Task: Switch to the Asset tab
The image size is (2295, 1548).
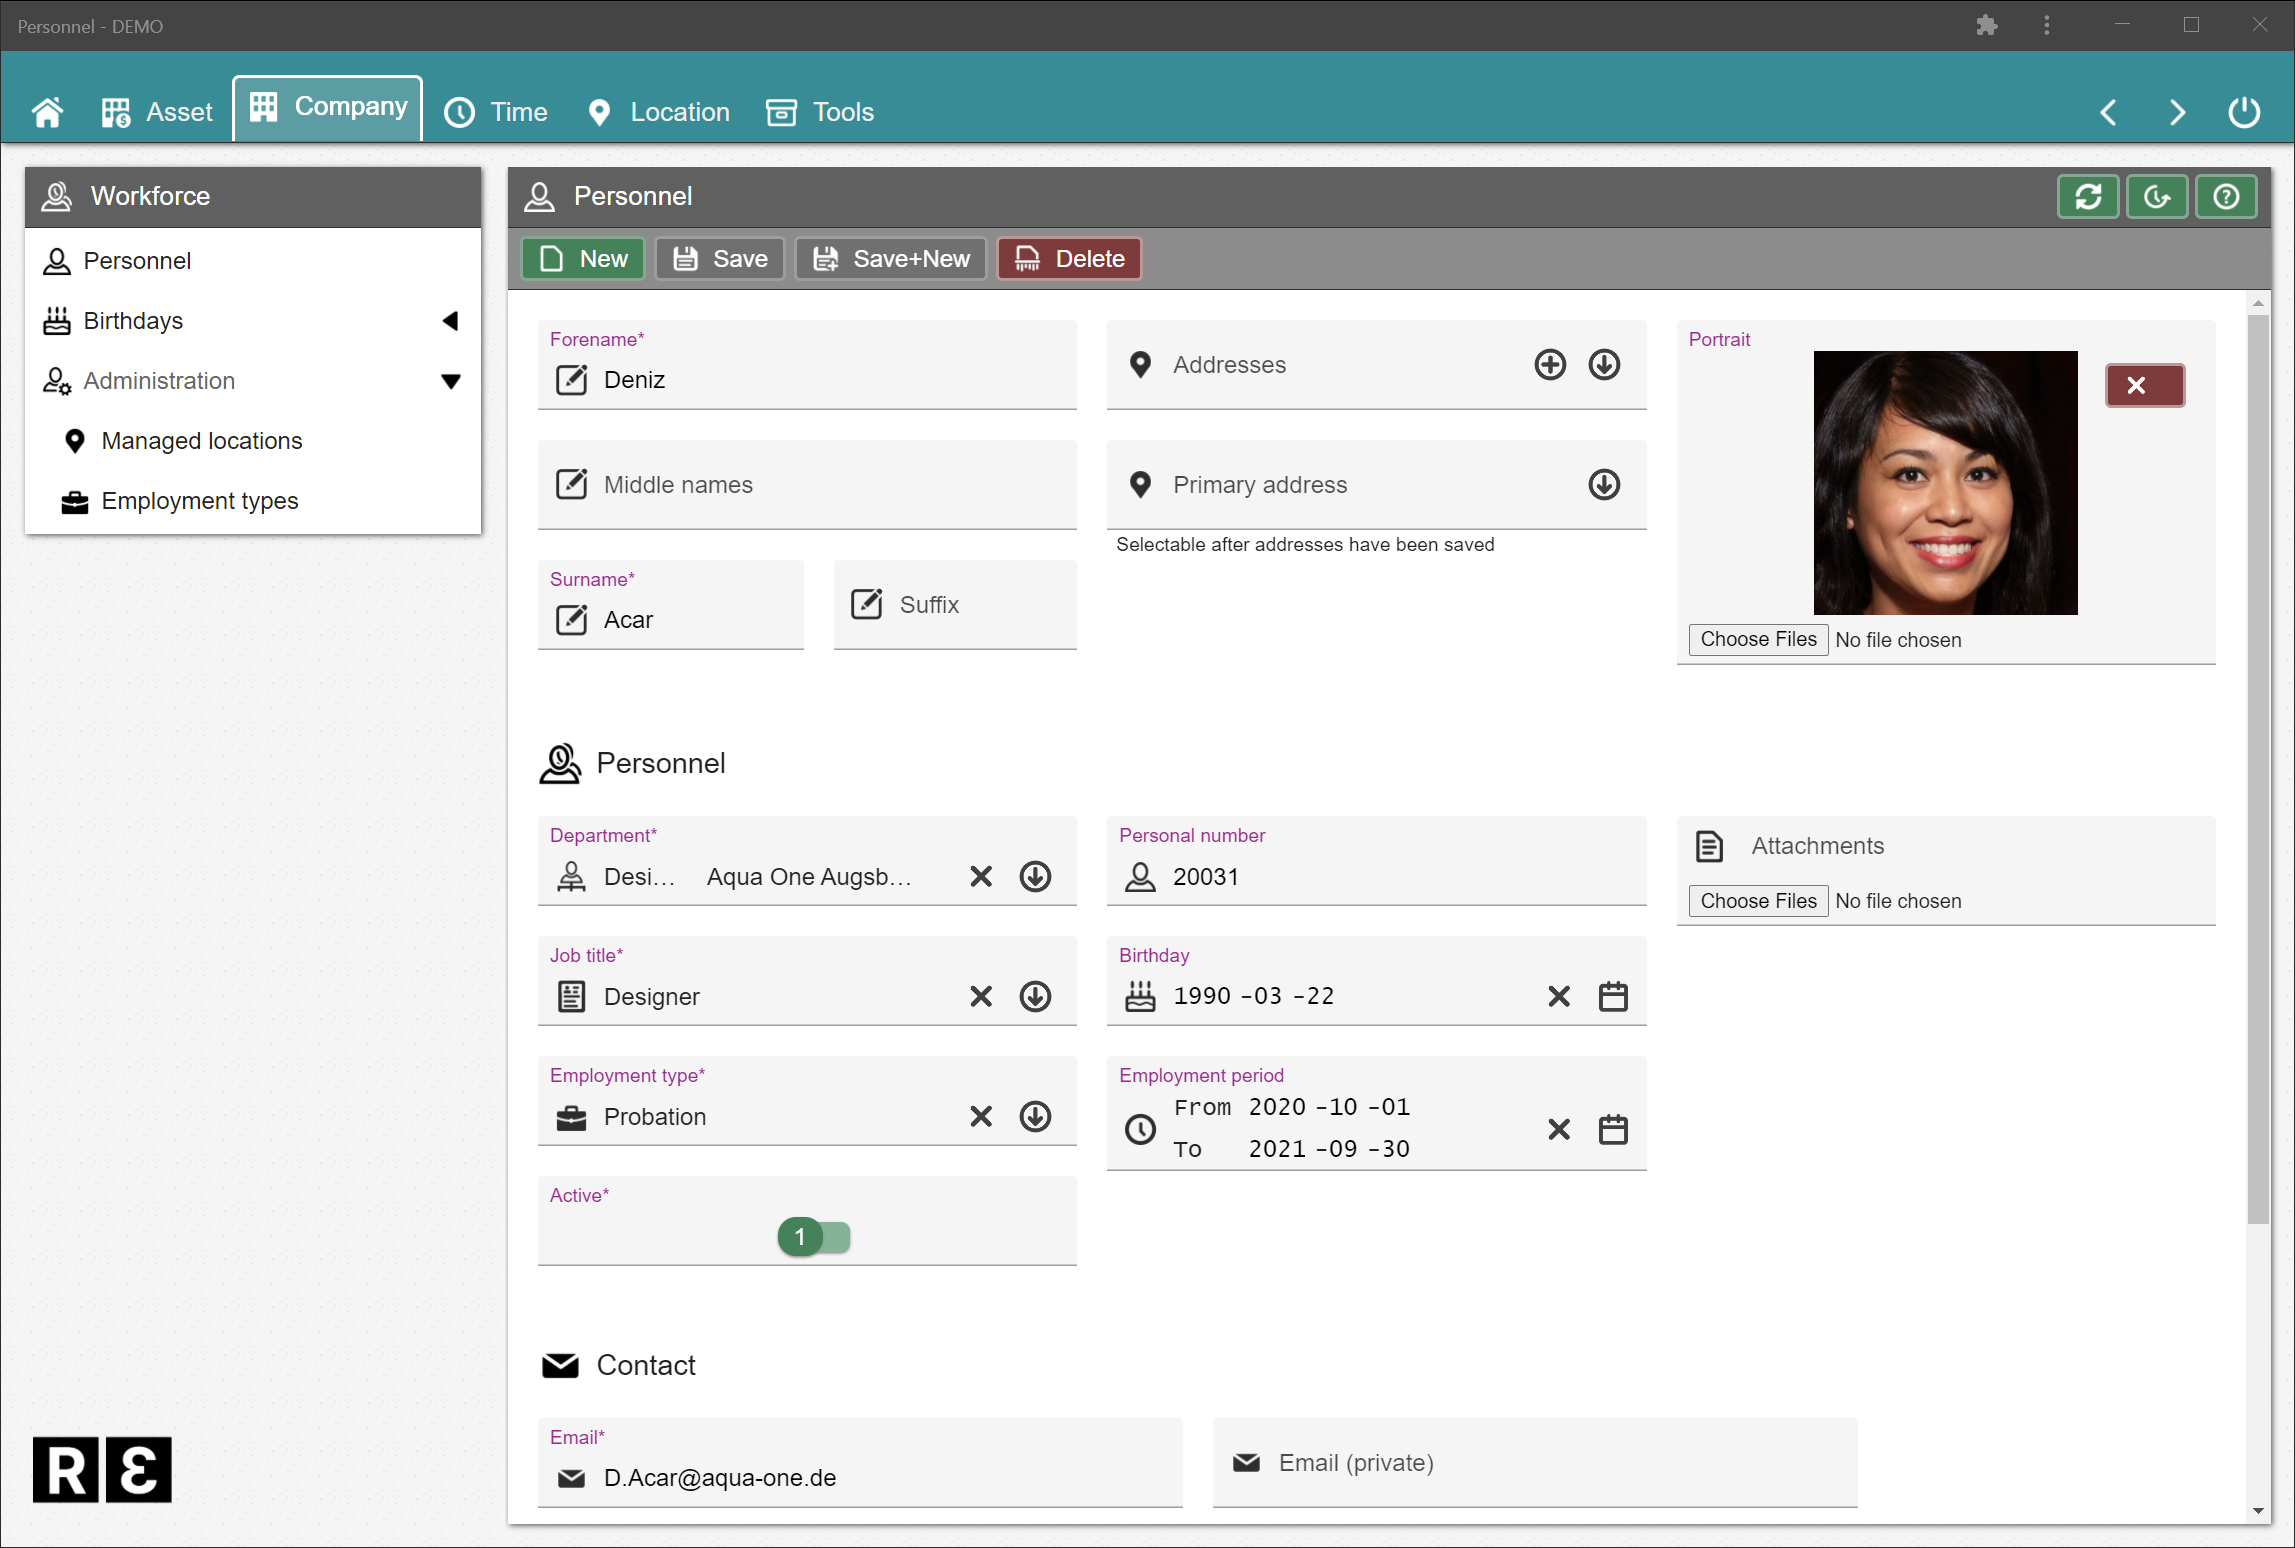Action: pyautogui.click(x=157, y=111)
